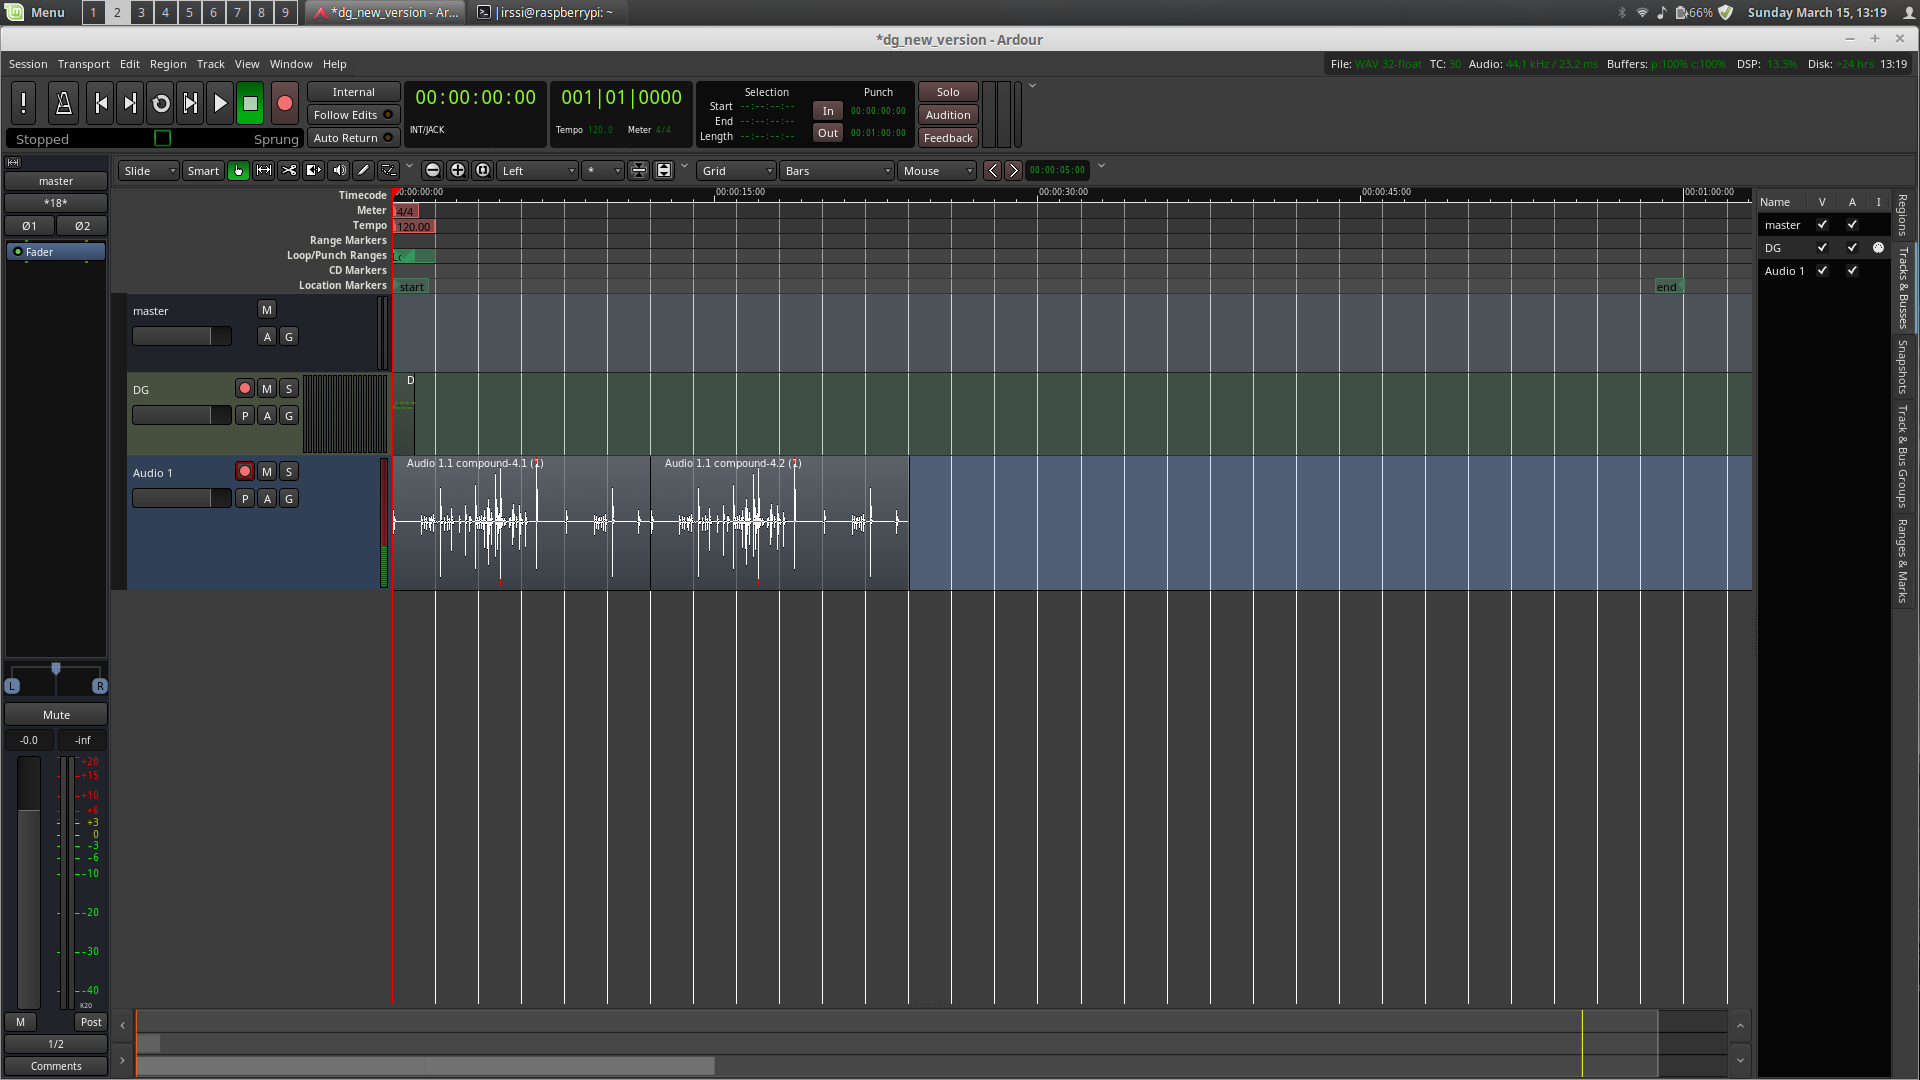Select the Draw pencil tool
This screenshot has height=1080, width=1920.
(364, 171)
